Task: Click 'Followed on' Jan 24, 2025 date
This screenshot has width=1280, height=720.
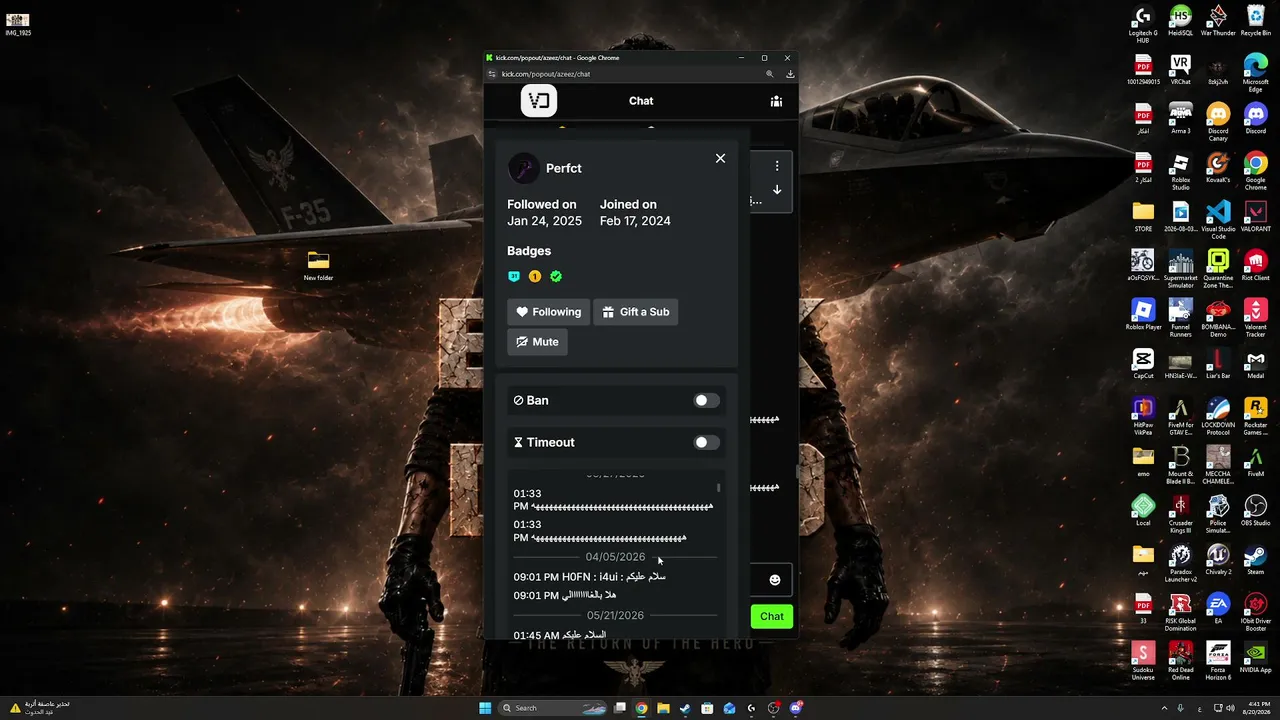Action: pyautogui.click(x=544, y=221)
